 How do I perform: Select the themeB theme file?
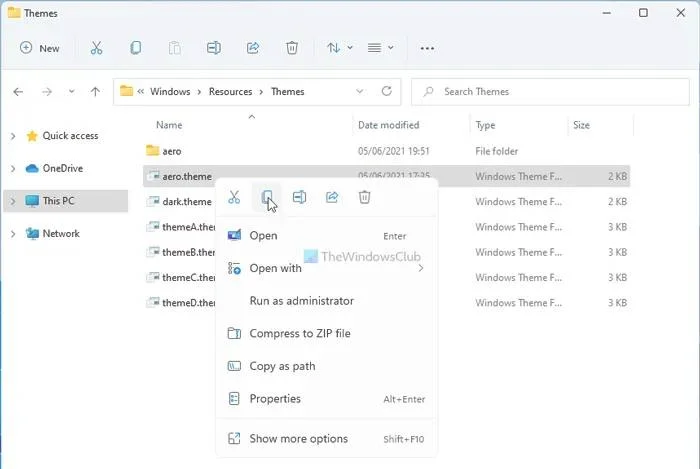[188, 253]
